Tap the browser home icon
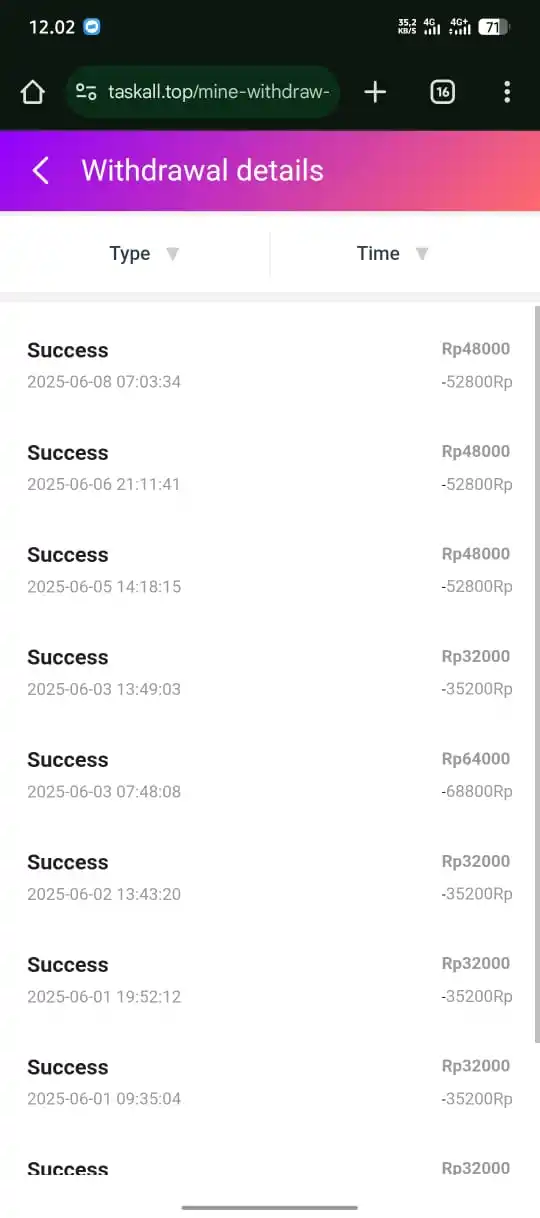This screenshot has height=1218, width=540. (x=33, y=93)
